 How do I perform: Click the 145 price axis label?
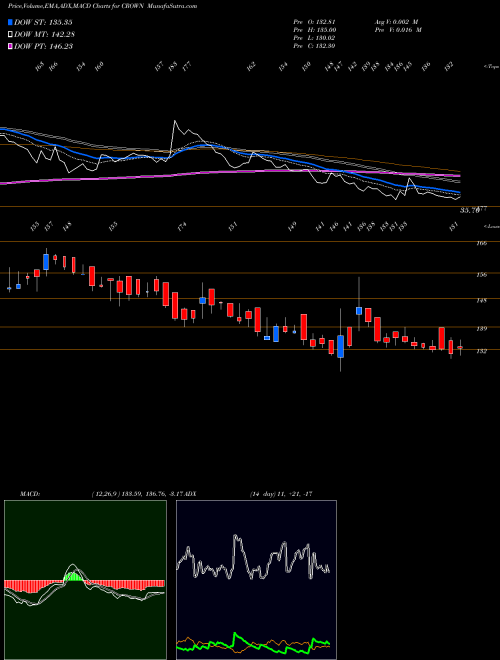pos(482,301)
